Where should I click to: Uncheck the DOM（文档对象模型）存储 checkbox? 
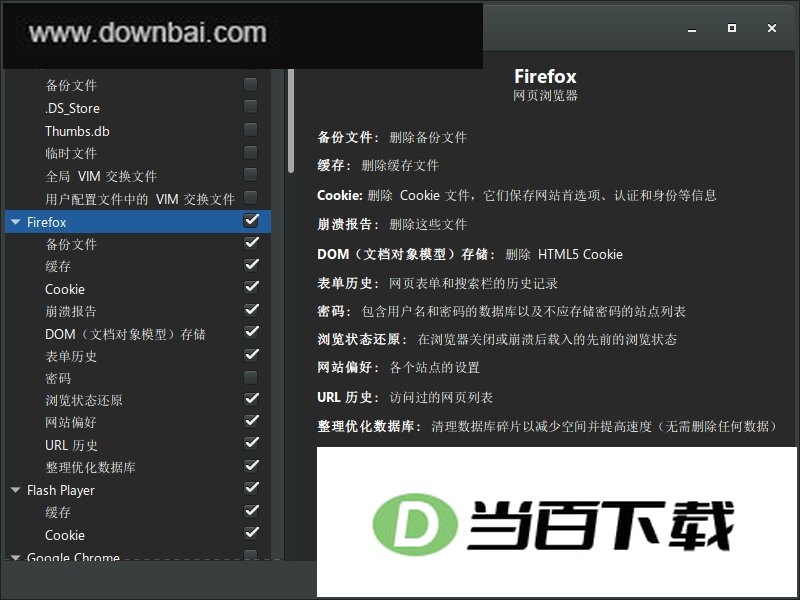(x=251, y=332)
